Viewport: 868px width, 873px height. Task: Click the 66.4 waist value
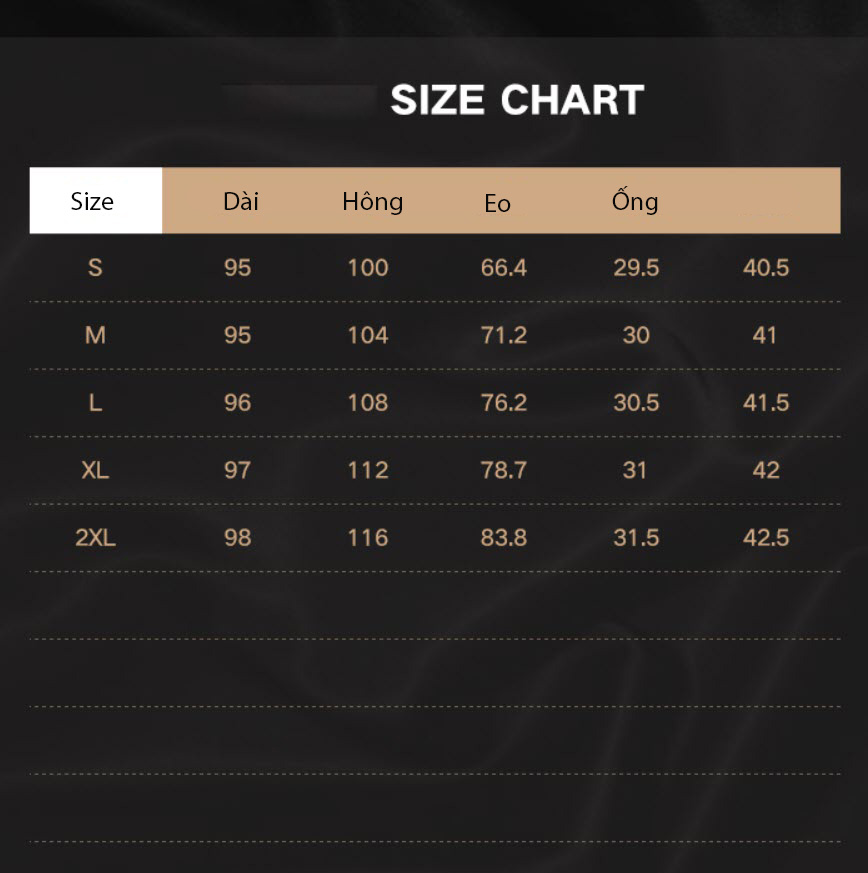[504, 268]
